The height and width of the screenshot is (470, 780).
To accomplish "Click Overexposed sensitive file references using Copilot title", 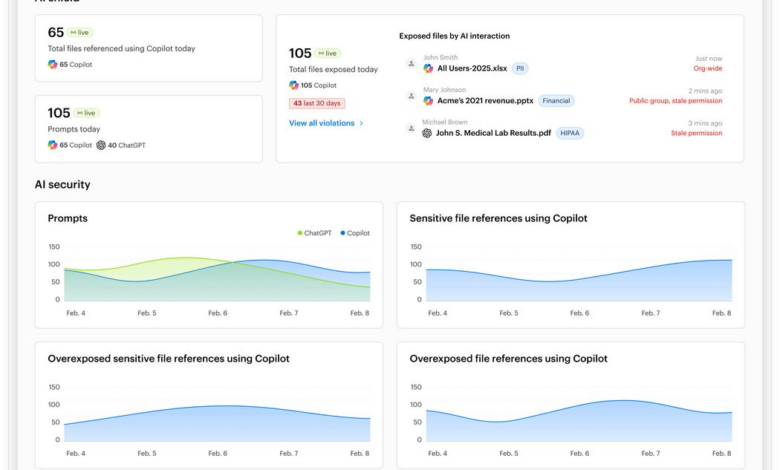I will [x=168, y=358].
